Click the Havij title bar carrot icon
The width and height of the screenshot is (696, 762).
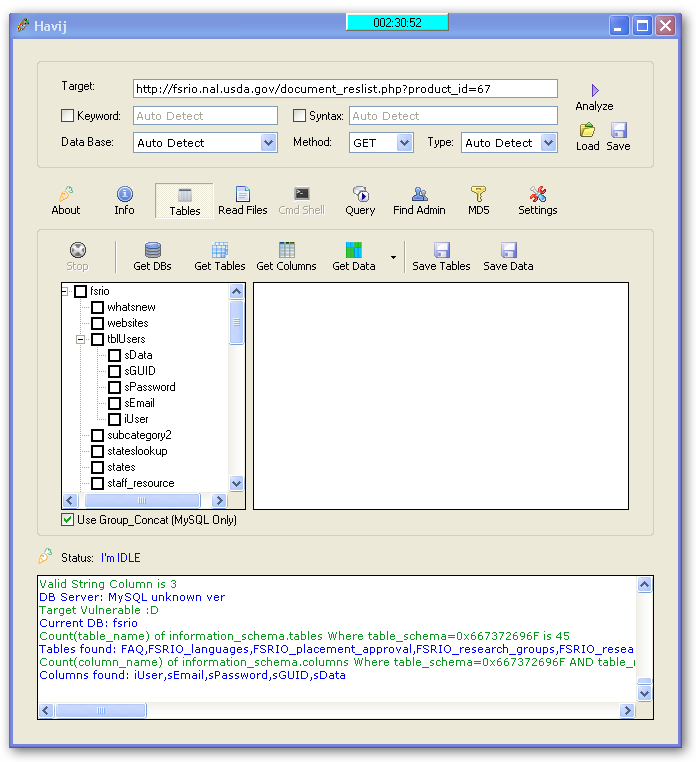[x=23, y=24]
